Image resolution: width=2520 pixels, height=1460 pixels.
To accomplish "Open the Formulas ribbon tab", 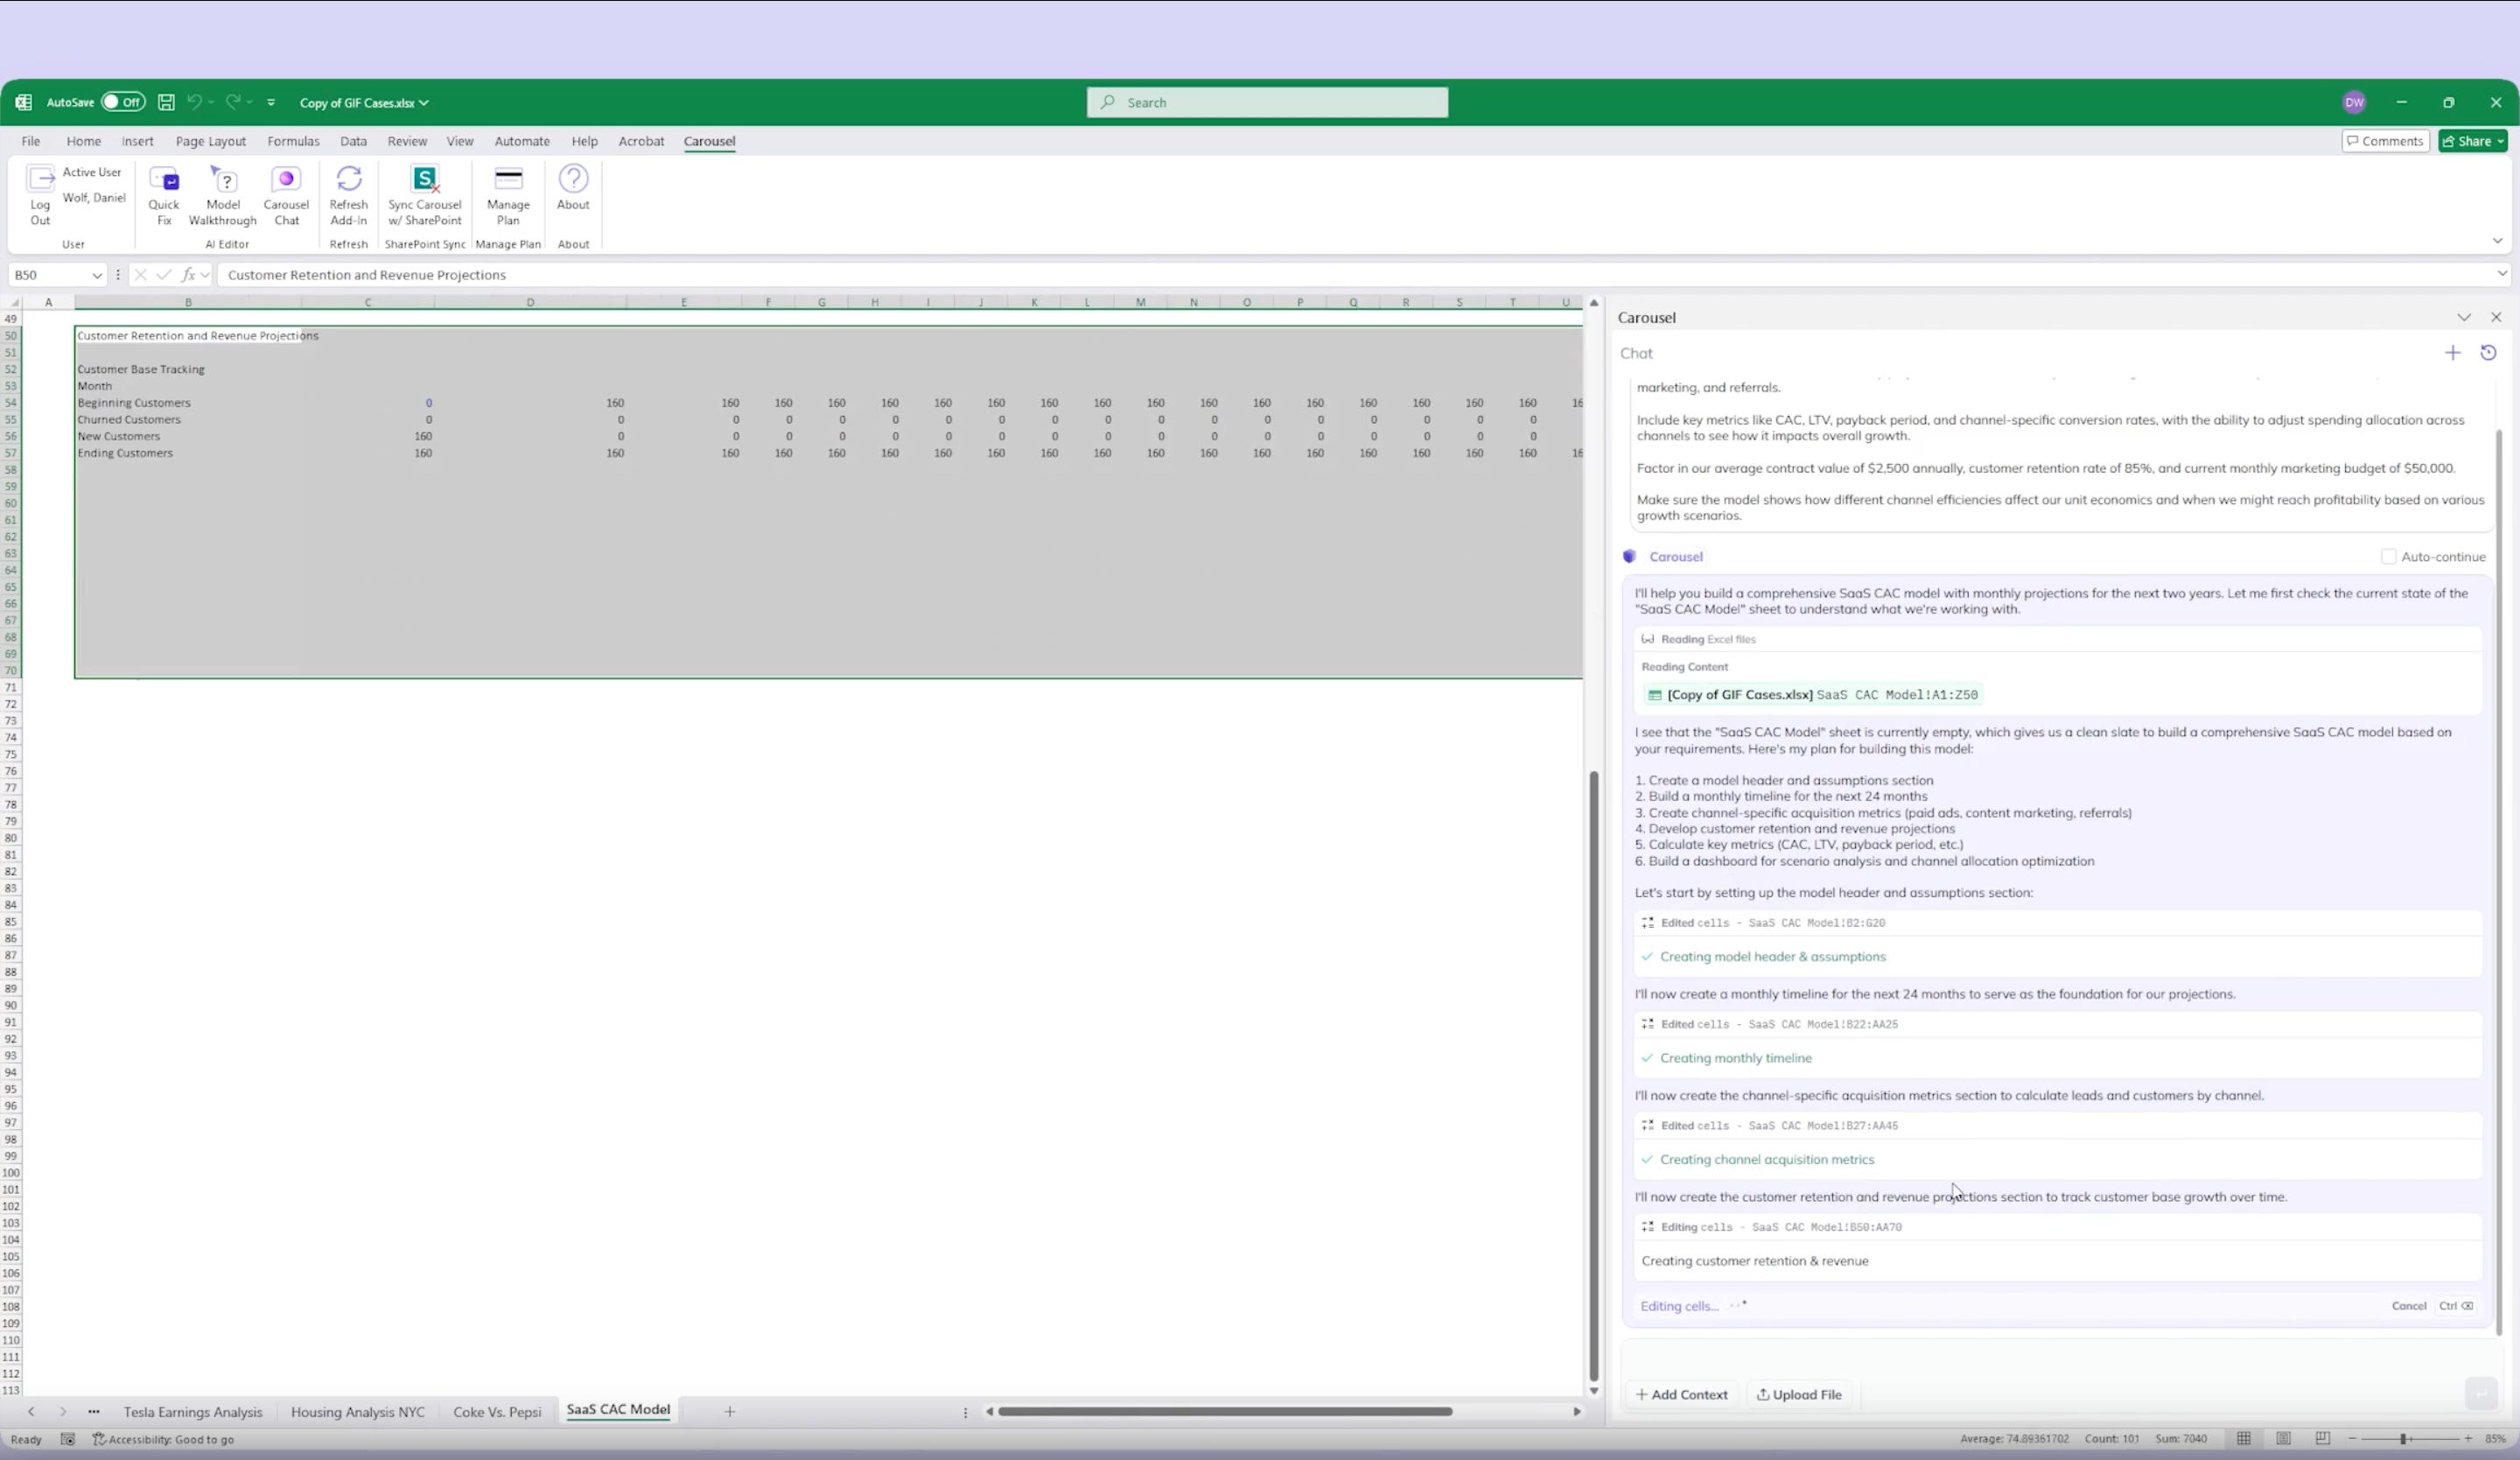I will 293,141.
